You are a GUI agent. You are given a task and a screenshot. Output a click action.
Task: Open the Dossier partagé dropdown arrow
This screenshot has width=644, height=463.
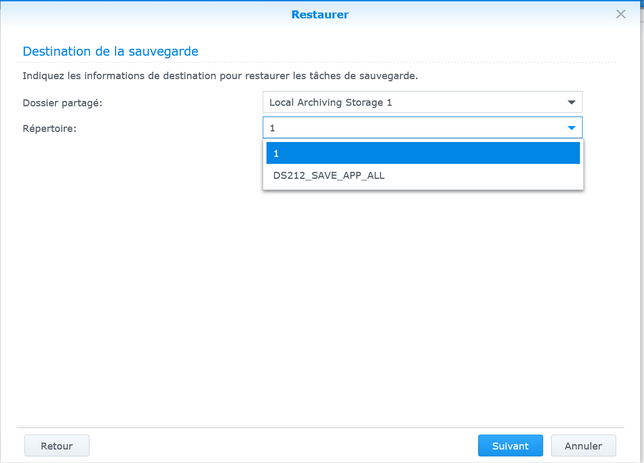571,102
